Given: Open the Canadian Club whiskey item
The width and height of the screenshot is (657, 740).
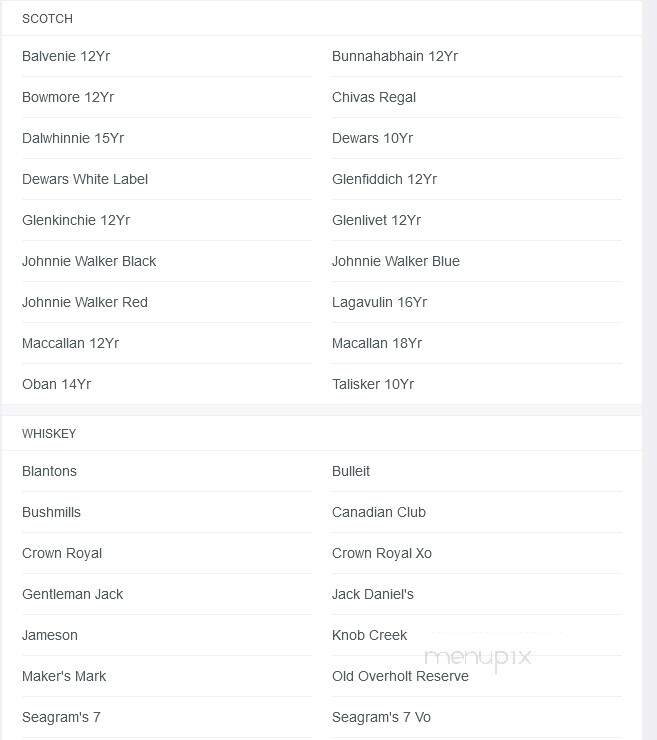Looking at the screenshot, I should point(379,512).
